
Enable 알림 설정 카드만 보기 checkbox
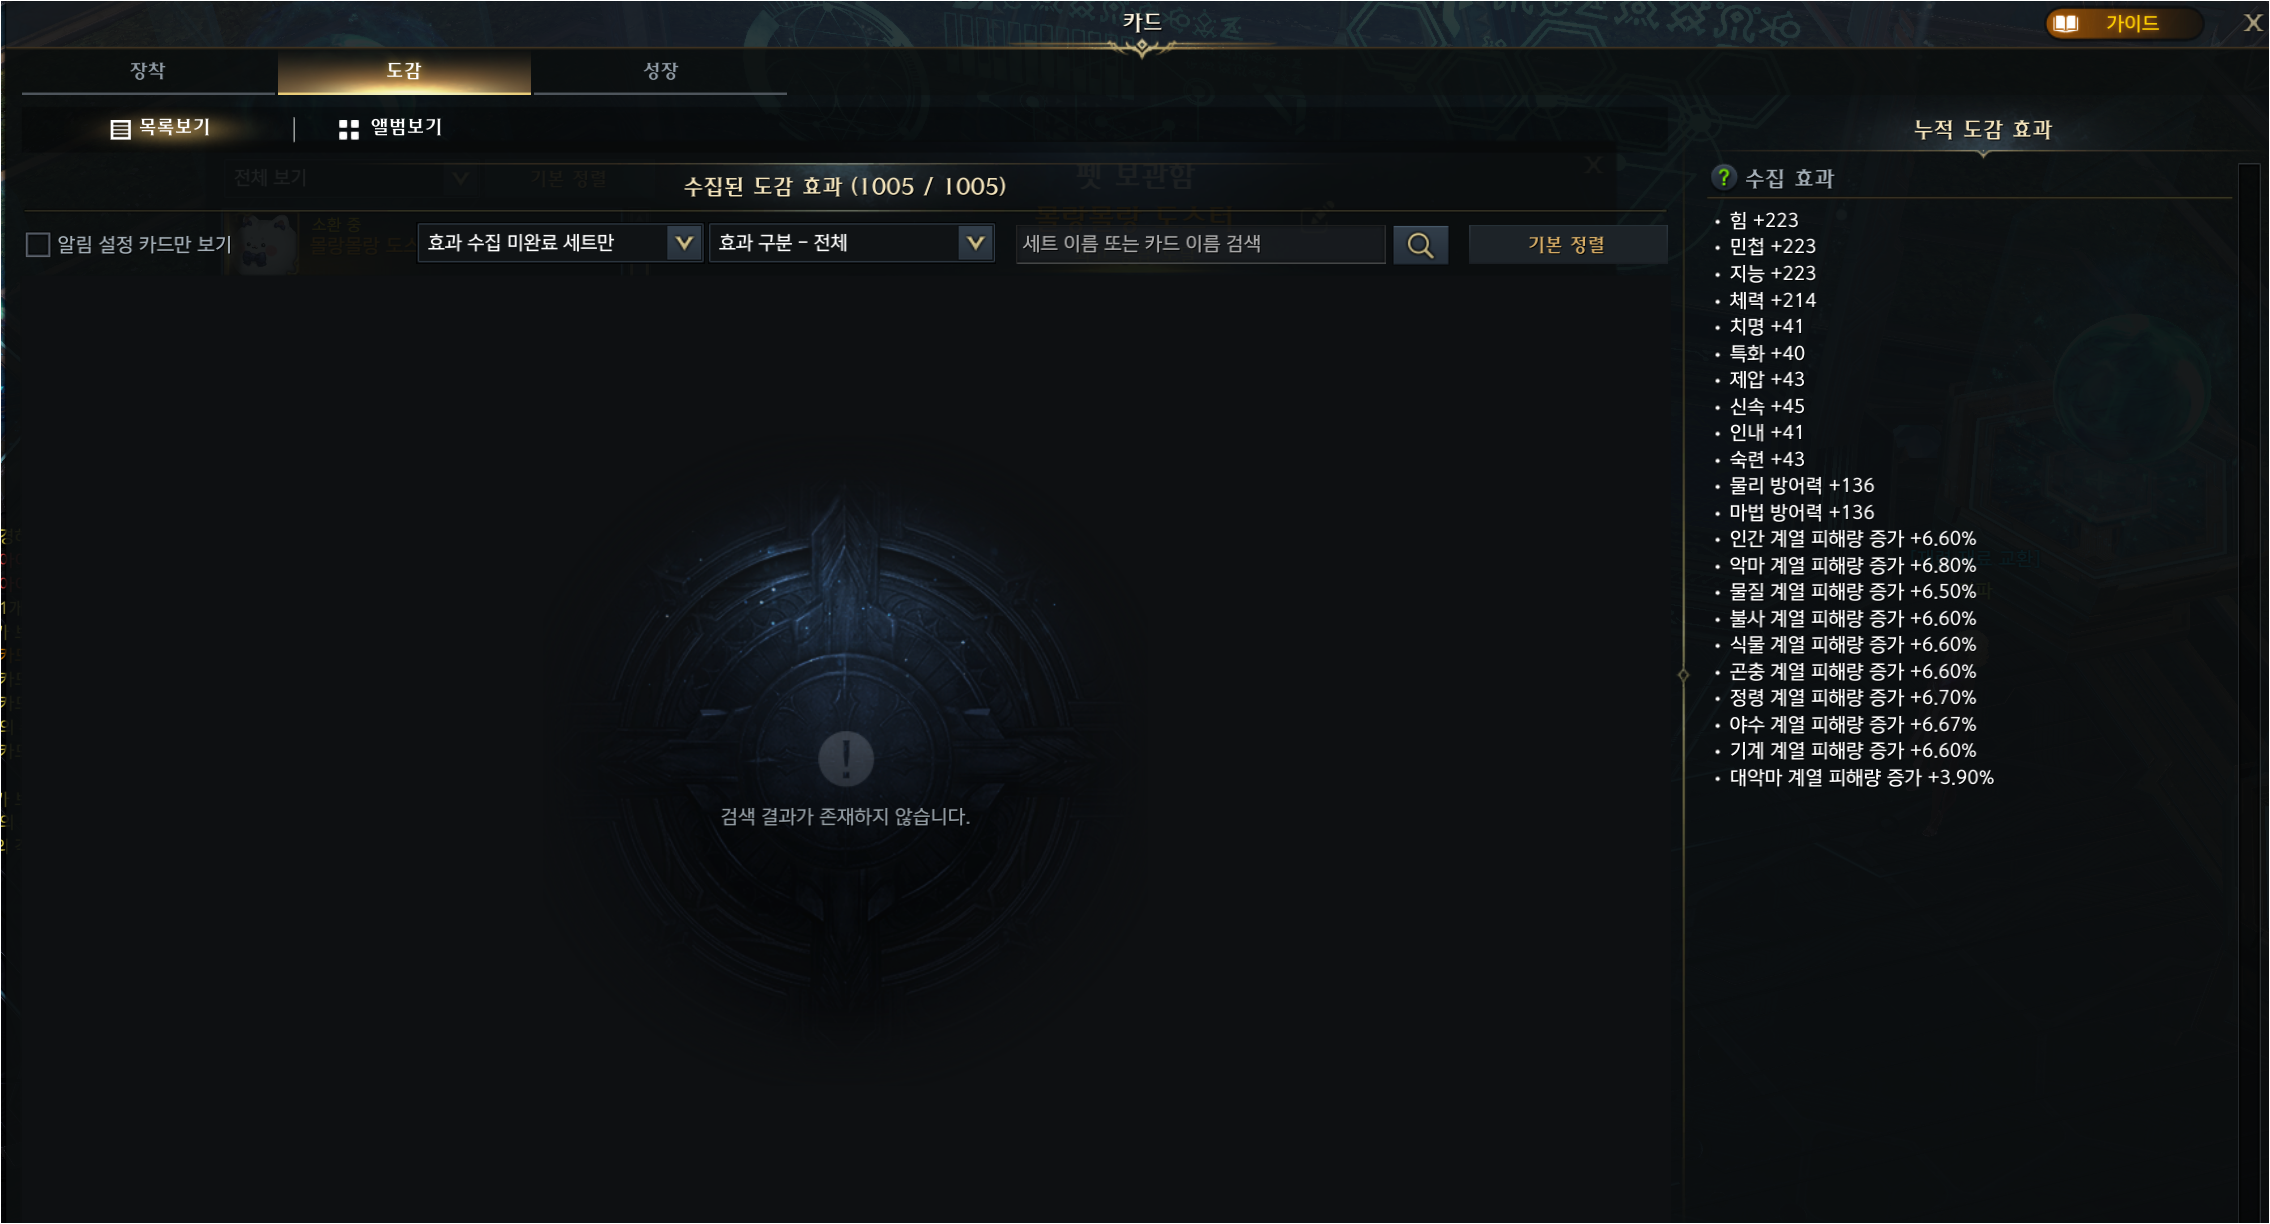click(38, 245)
